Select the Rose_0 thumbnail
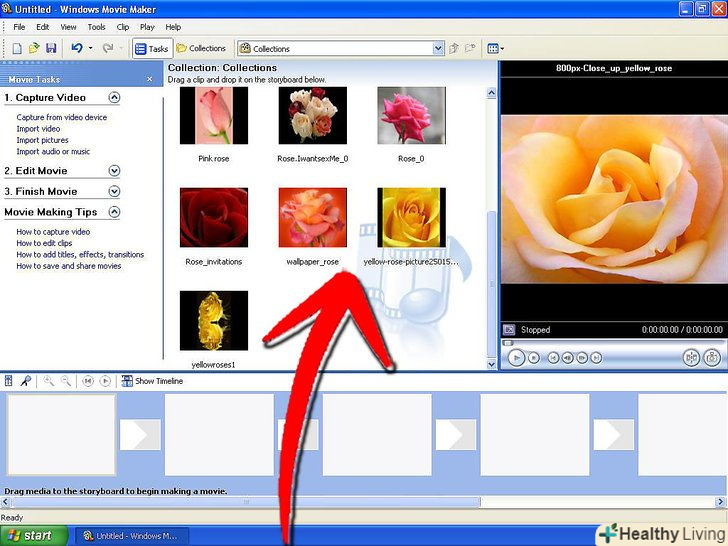Image resolution: width=728 pixels, height=546 pixels. pyautogui.click(x=411, y=116)
